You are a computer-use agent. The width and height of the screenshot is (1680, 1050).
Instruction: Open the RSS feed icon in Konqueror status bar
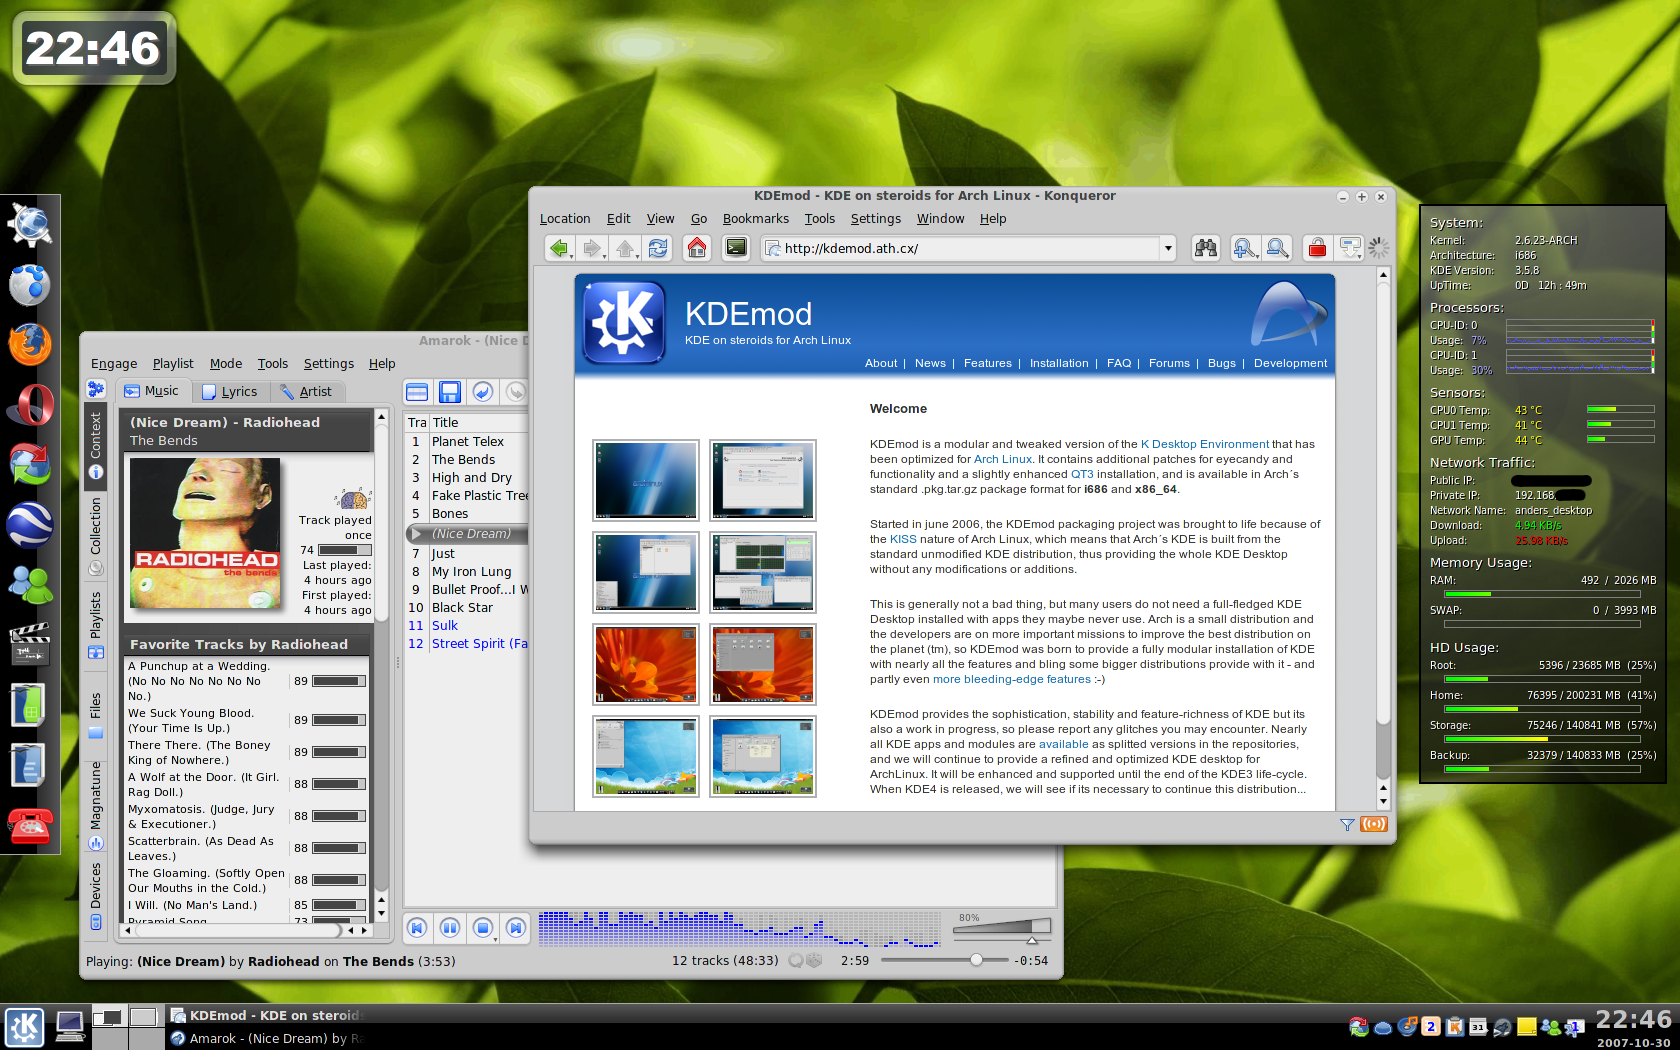pyautogui.click(x=1374, y=824)
